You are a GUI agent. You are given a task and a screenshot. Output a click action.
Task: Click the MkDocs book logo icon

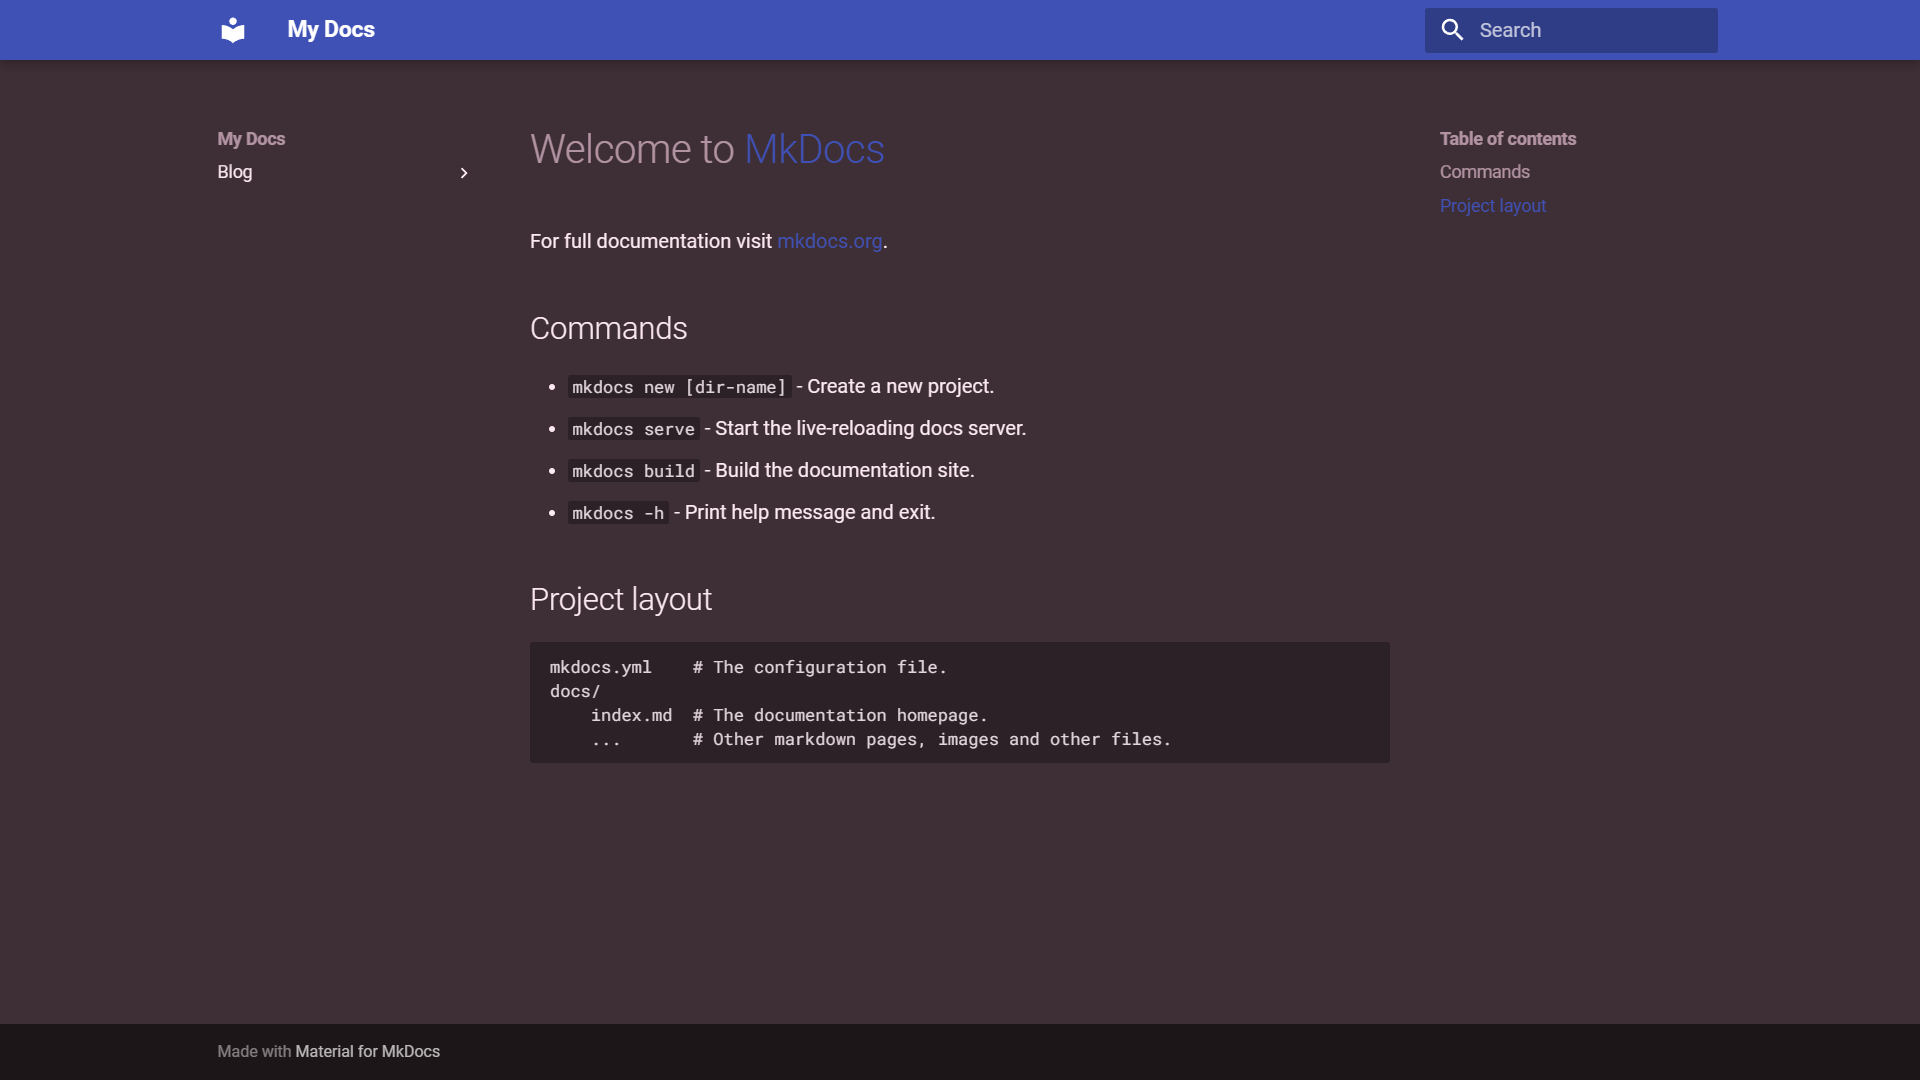coord(233,30)
